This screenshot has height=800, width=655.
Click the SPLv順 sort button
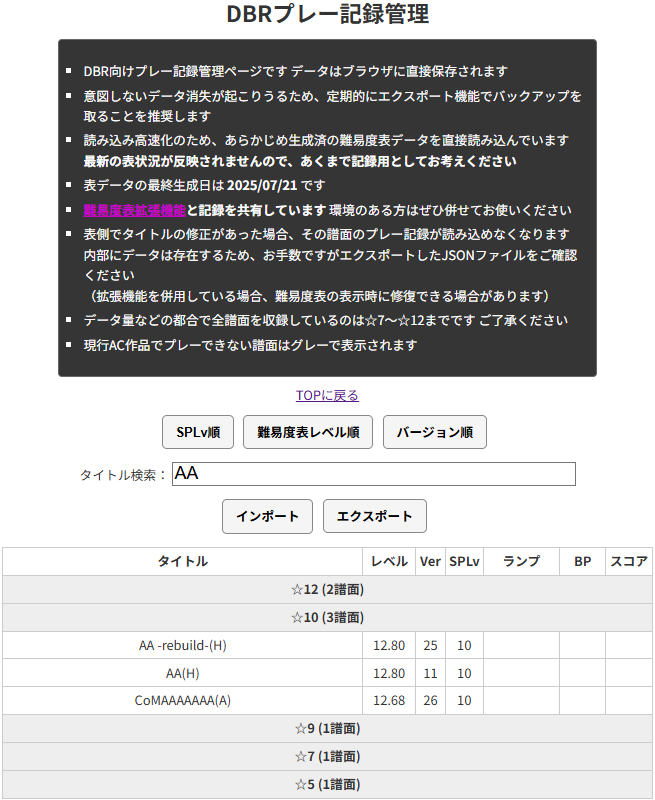(198, 432)
